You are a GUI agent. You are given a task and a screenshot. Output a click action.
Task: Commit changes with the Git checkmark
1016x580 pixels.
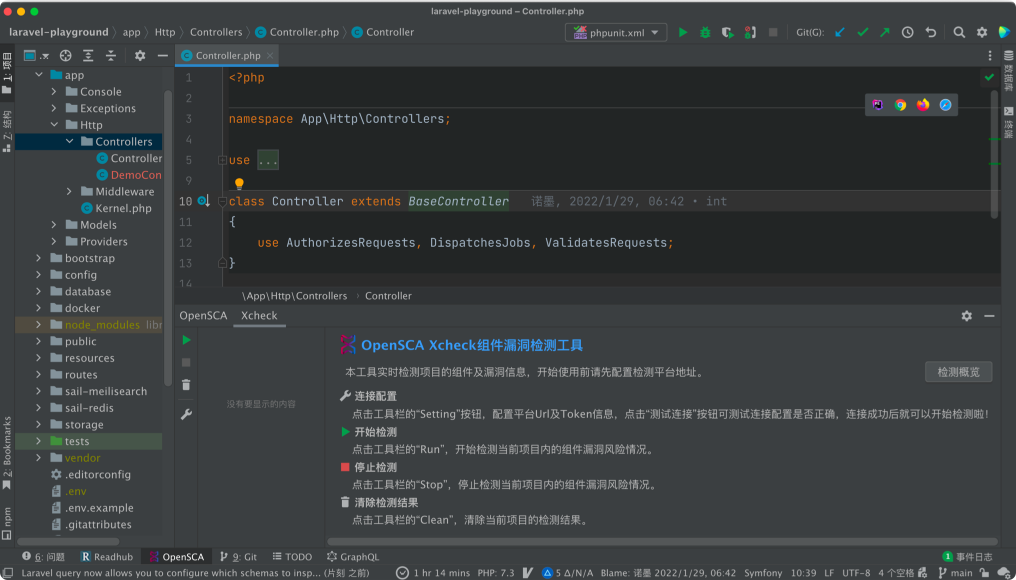(862, 32)
